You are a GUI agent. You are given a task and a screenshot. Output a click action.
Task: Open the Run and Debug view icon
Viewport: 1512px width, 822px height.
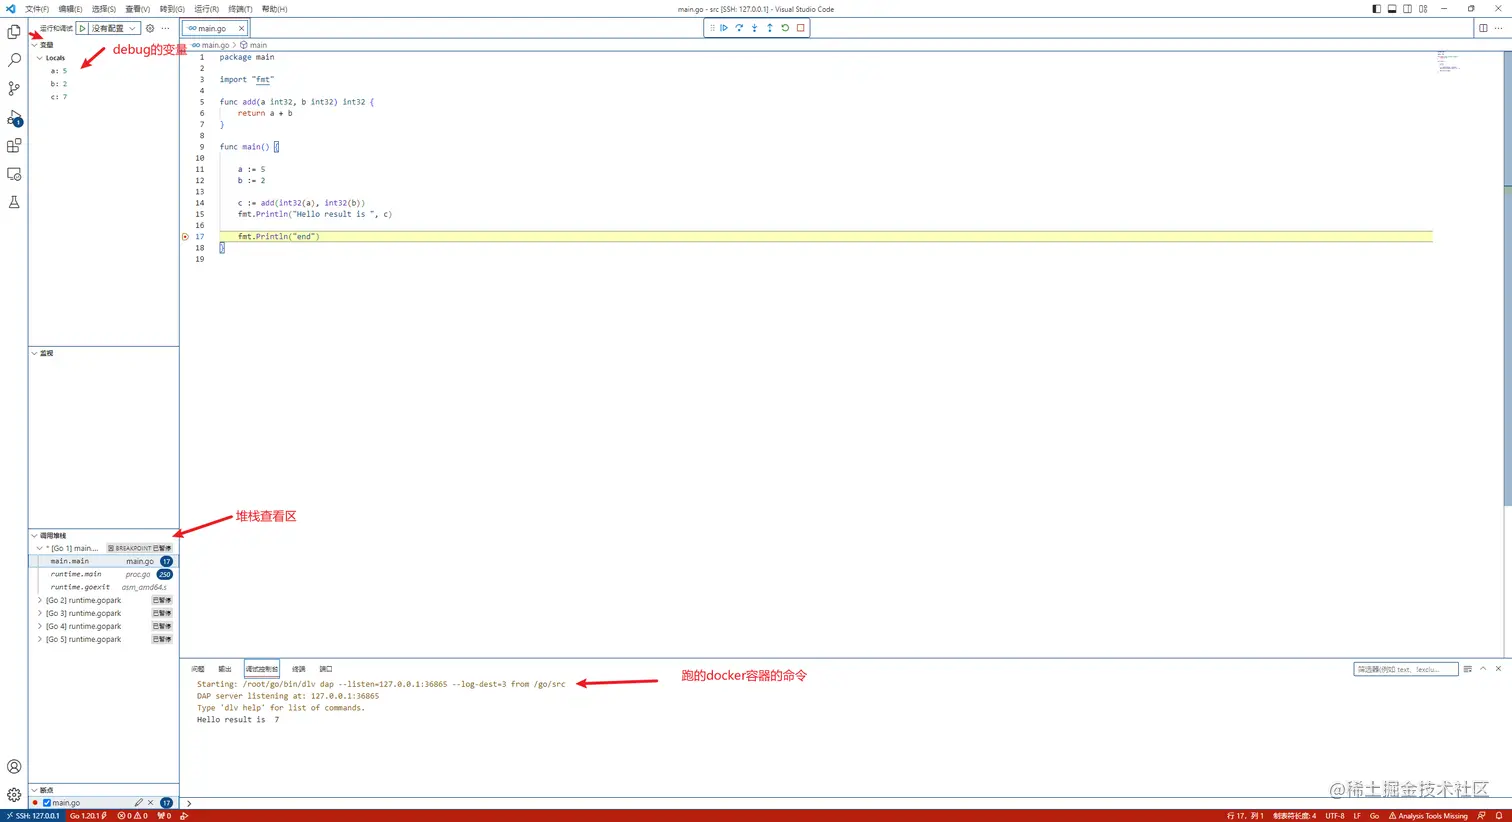(14, 118)
